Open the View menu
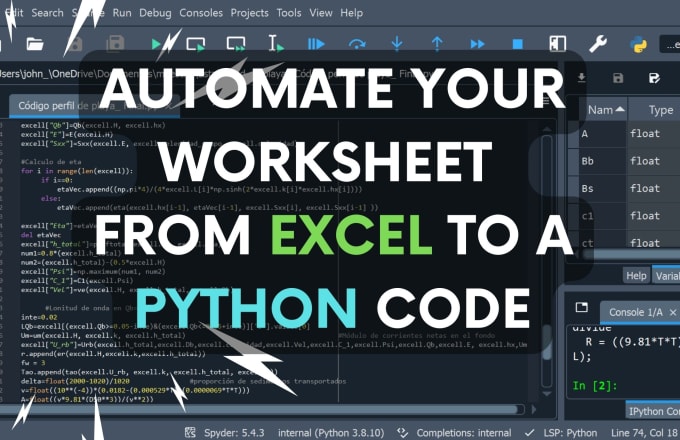The image size is (680, 440). [x=320, y=13]
